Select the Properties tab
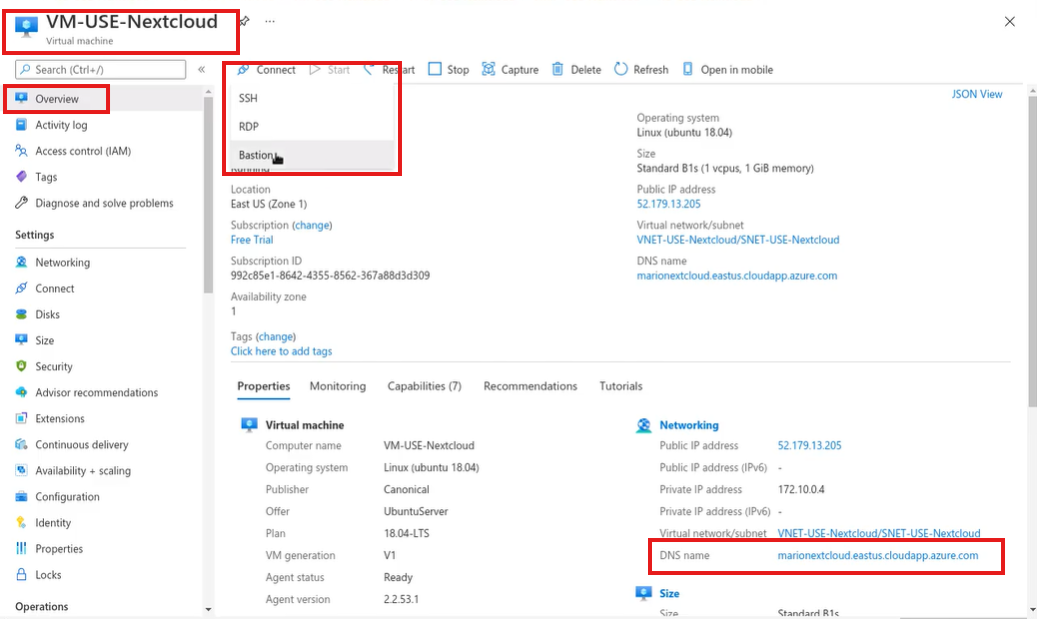 (263, 386)
